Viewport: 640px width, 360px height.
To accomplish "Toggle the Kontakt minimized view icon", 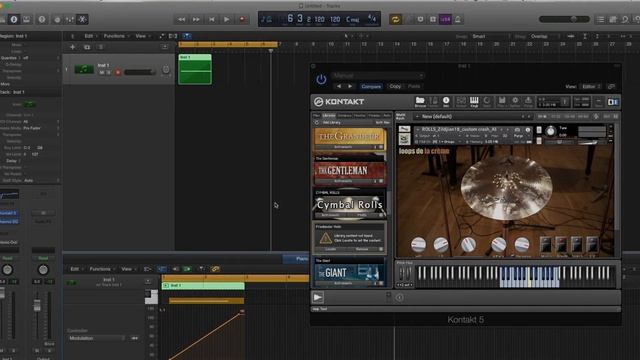I will pyautogui.click(x=598, y=102).
